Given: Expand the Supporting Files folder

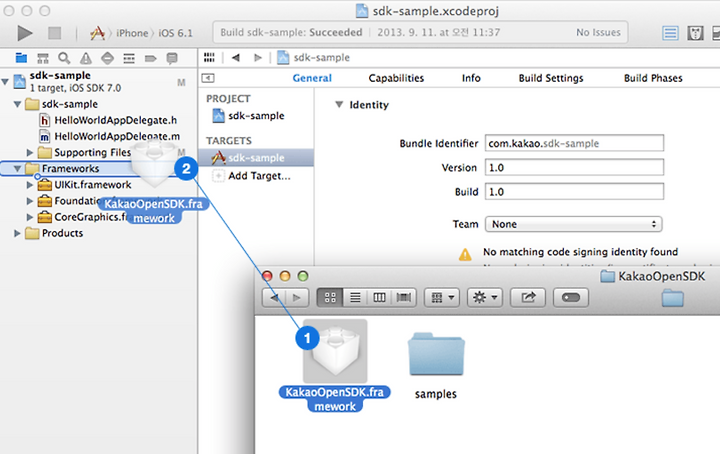Looking at the screenshot, I should (x=30, y=152).
